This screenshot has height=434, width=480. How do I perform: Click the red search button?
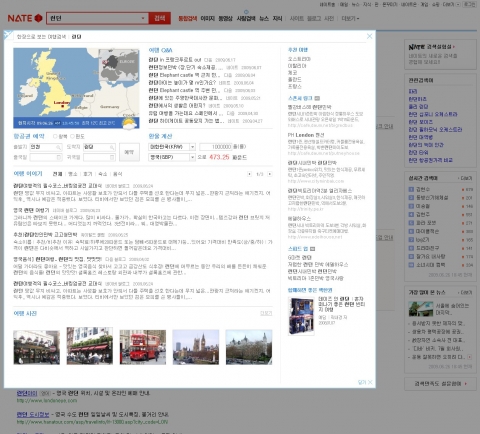[160, 18]
